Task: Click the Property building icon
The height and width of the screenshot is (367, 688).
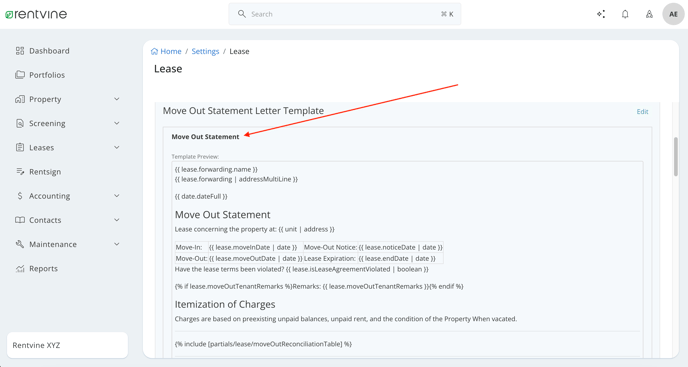Action: coord(20,99)
